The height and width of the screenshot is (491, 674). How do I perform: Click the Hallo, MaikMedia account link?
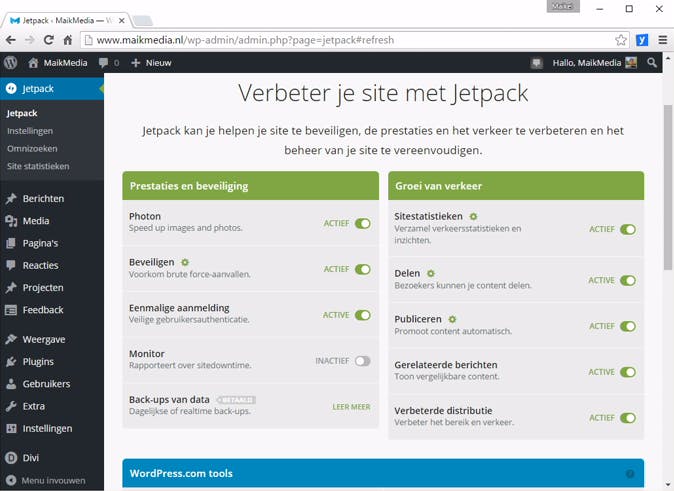587,63
